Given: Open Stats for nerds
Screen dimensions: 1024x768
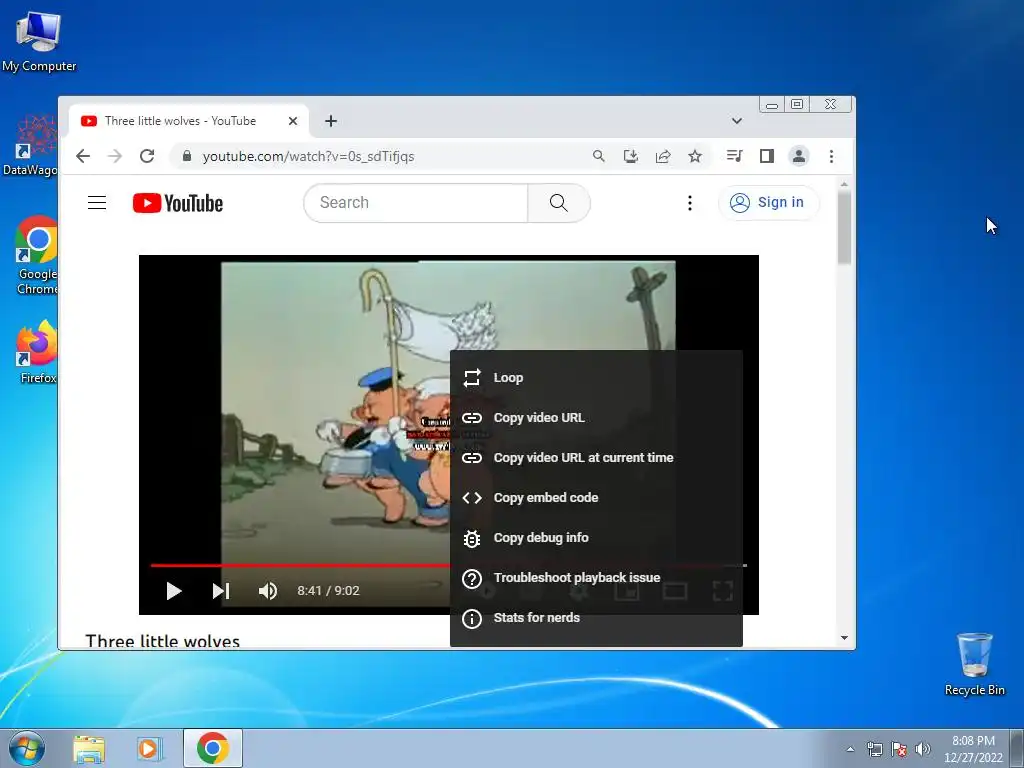Looking at the screenshot, I should point(596,617).
